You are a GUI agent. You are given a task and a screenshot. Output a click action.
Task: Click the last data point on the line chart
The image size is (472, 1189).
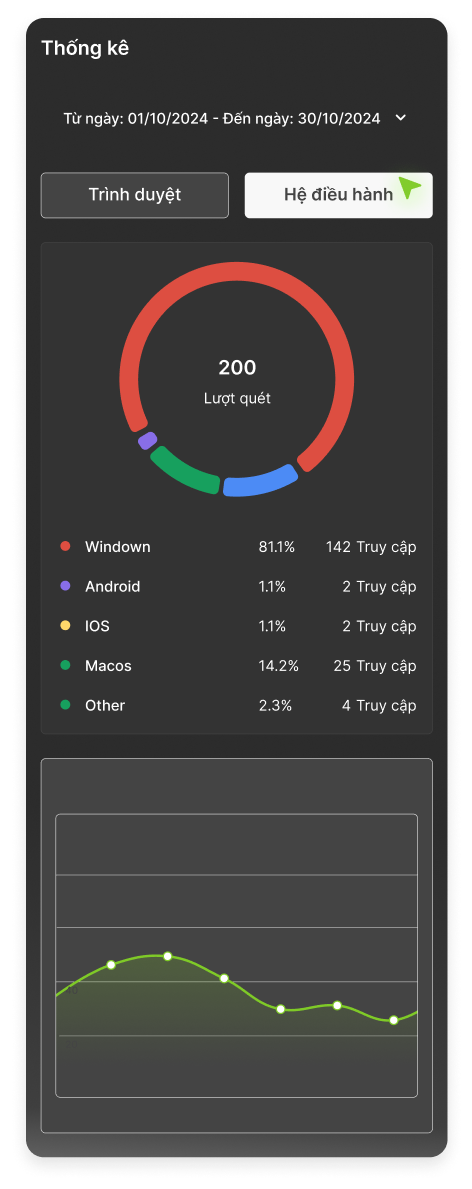[394, 1020]
